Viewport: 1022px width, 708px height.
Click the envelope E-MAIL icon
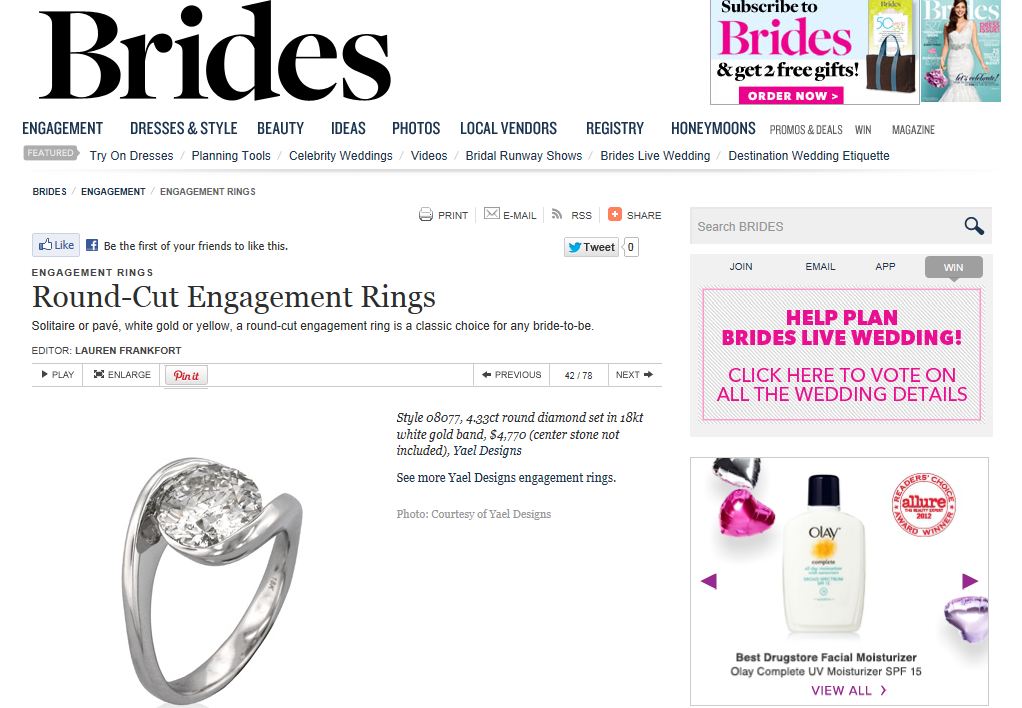(x=491, y=214)
